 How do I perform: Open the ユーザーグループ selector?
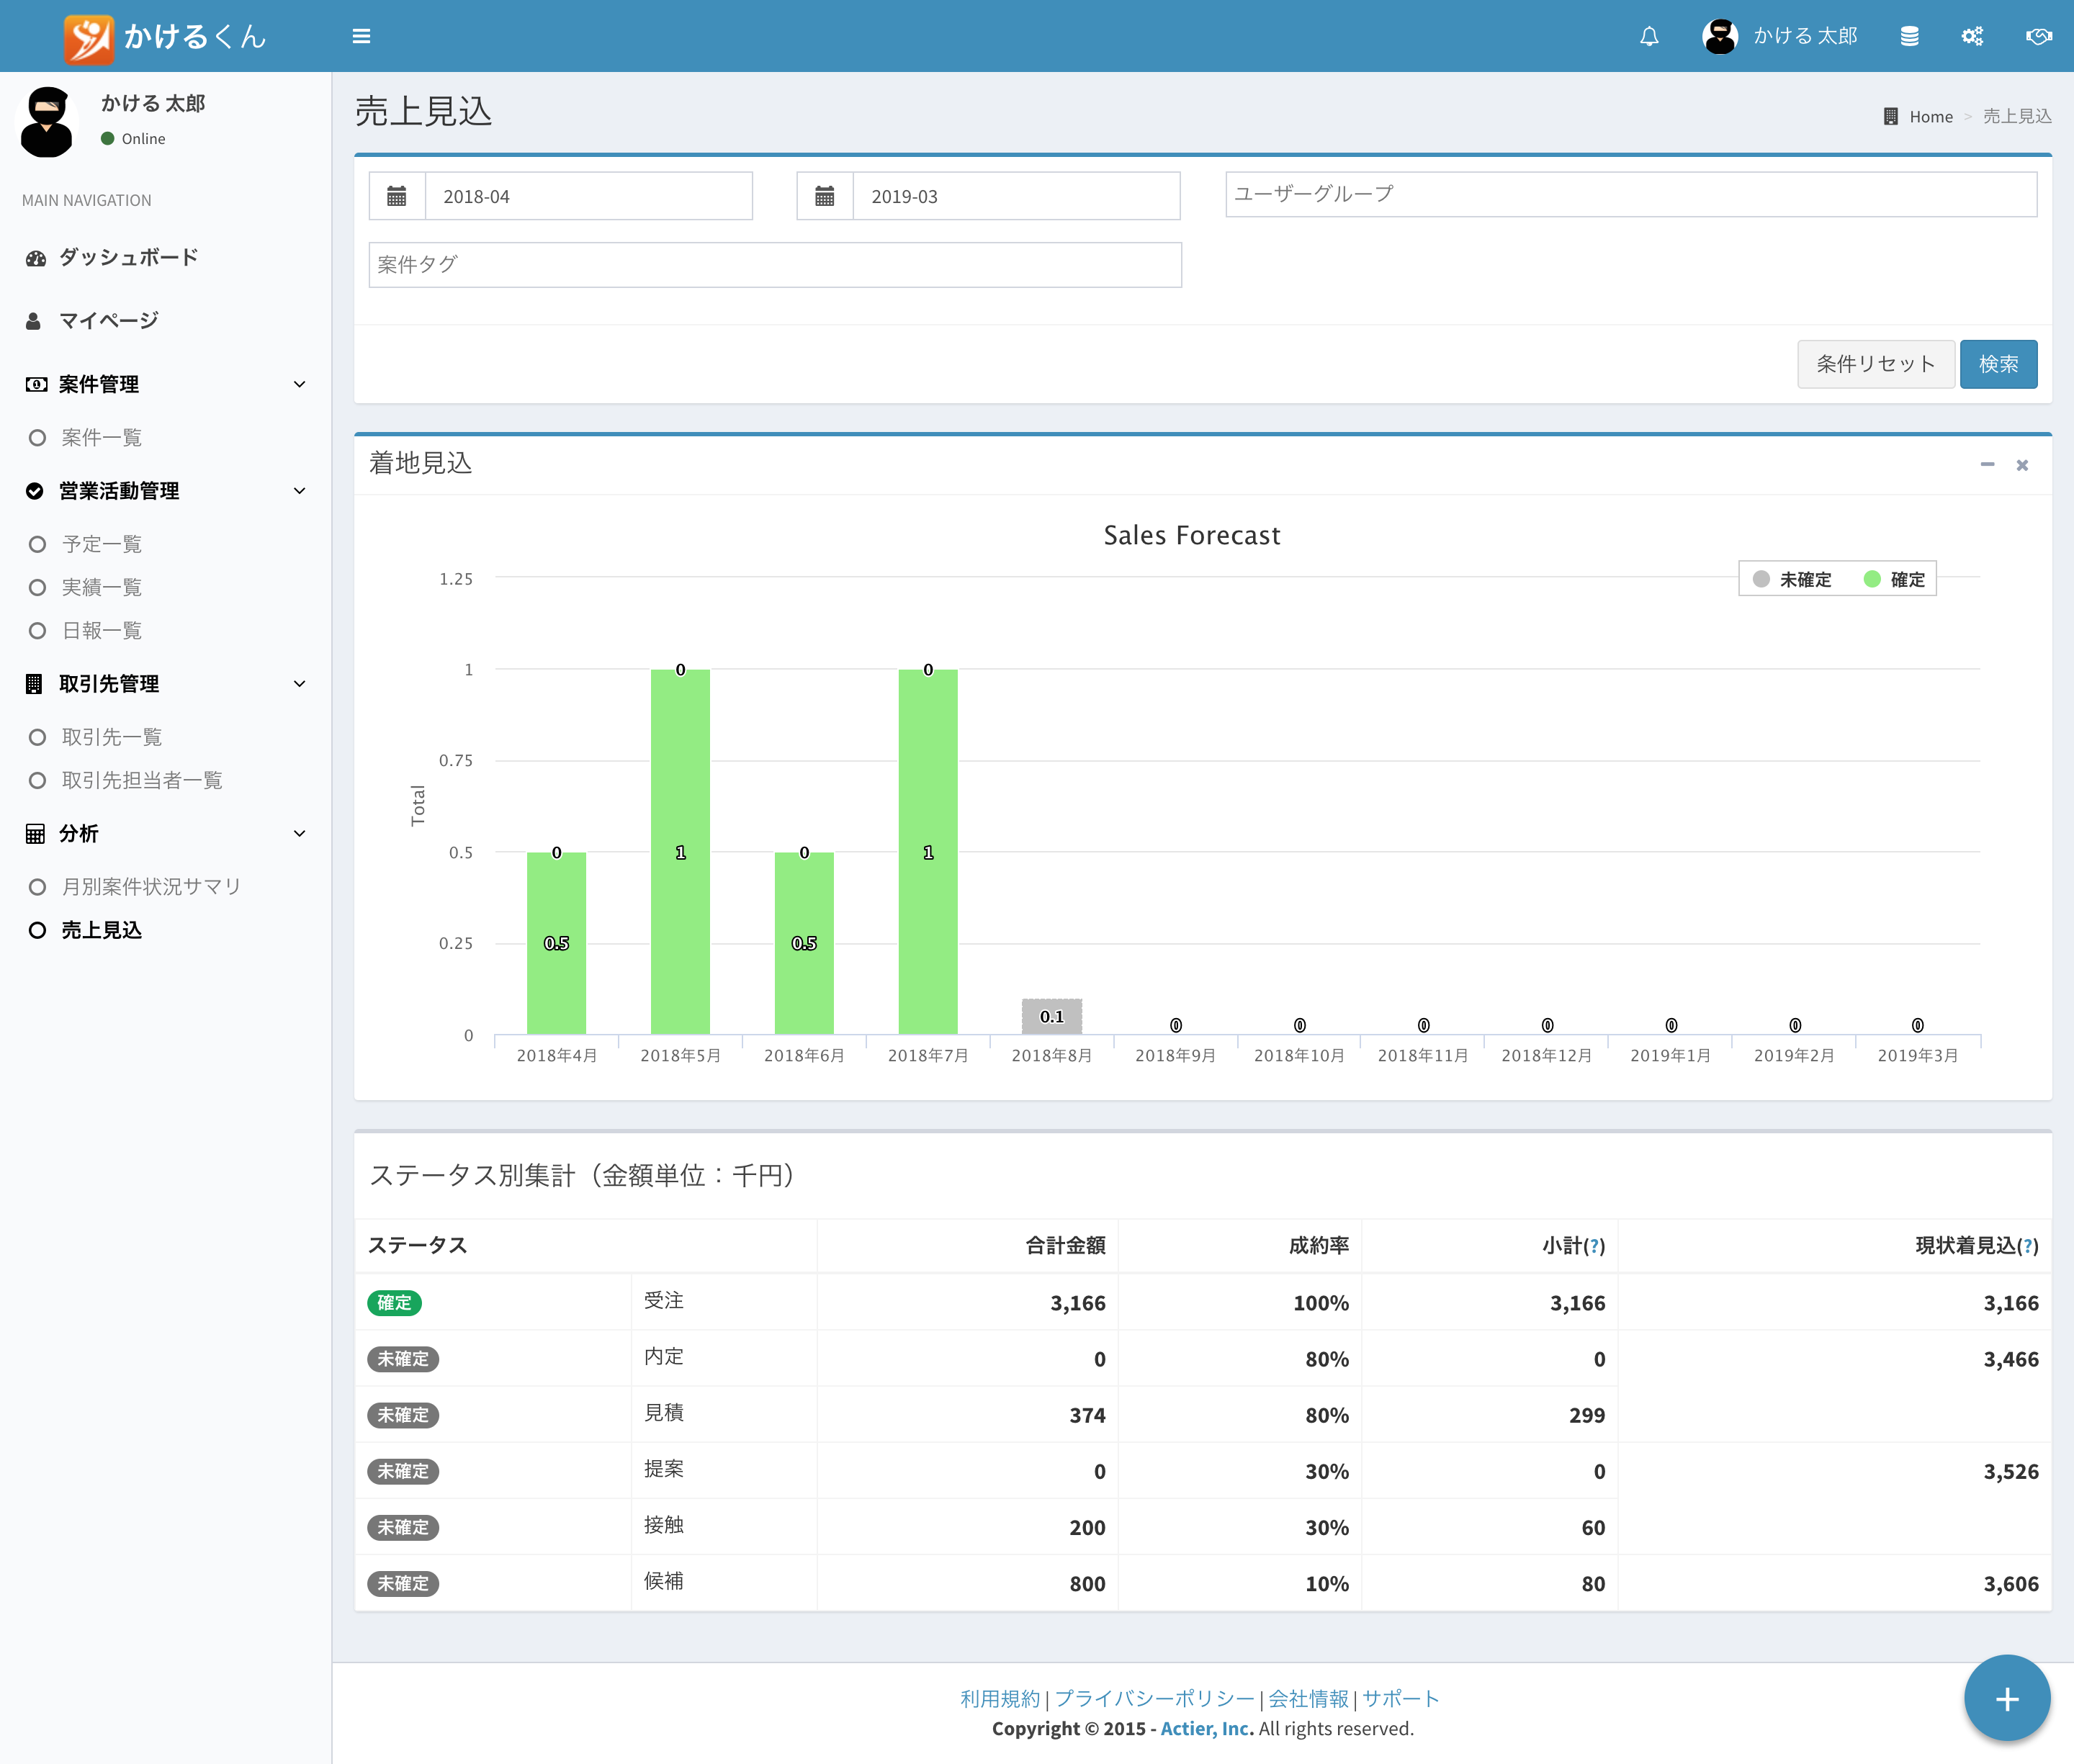[1631, 194]
